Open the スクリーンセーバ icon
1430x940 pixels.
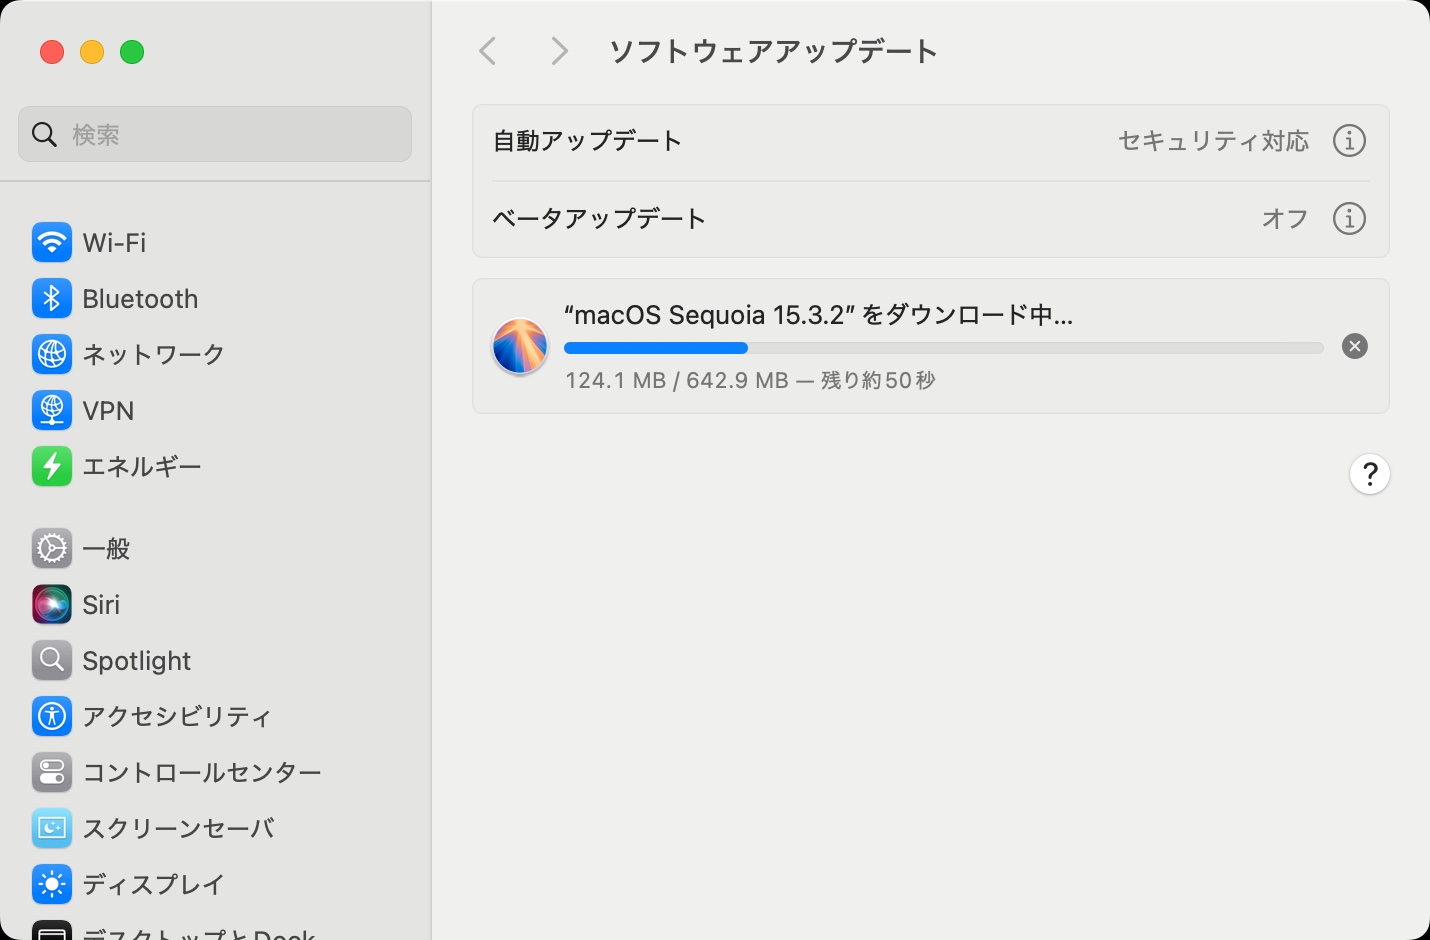tap(52, 828)
